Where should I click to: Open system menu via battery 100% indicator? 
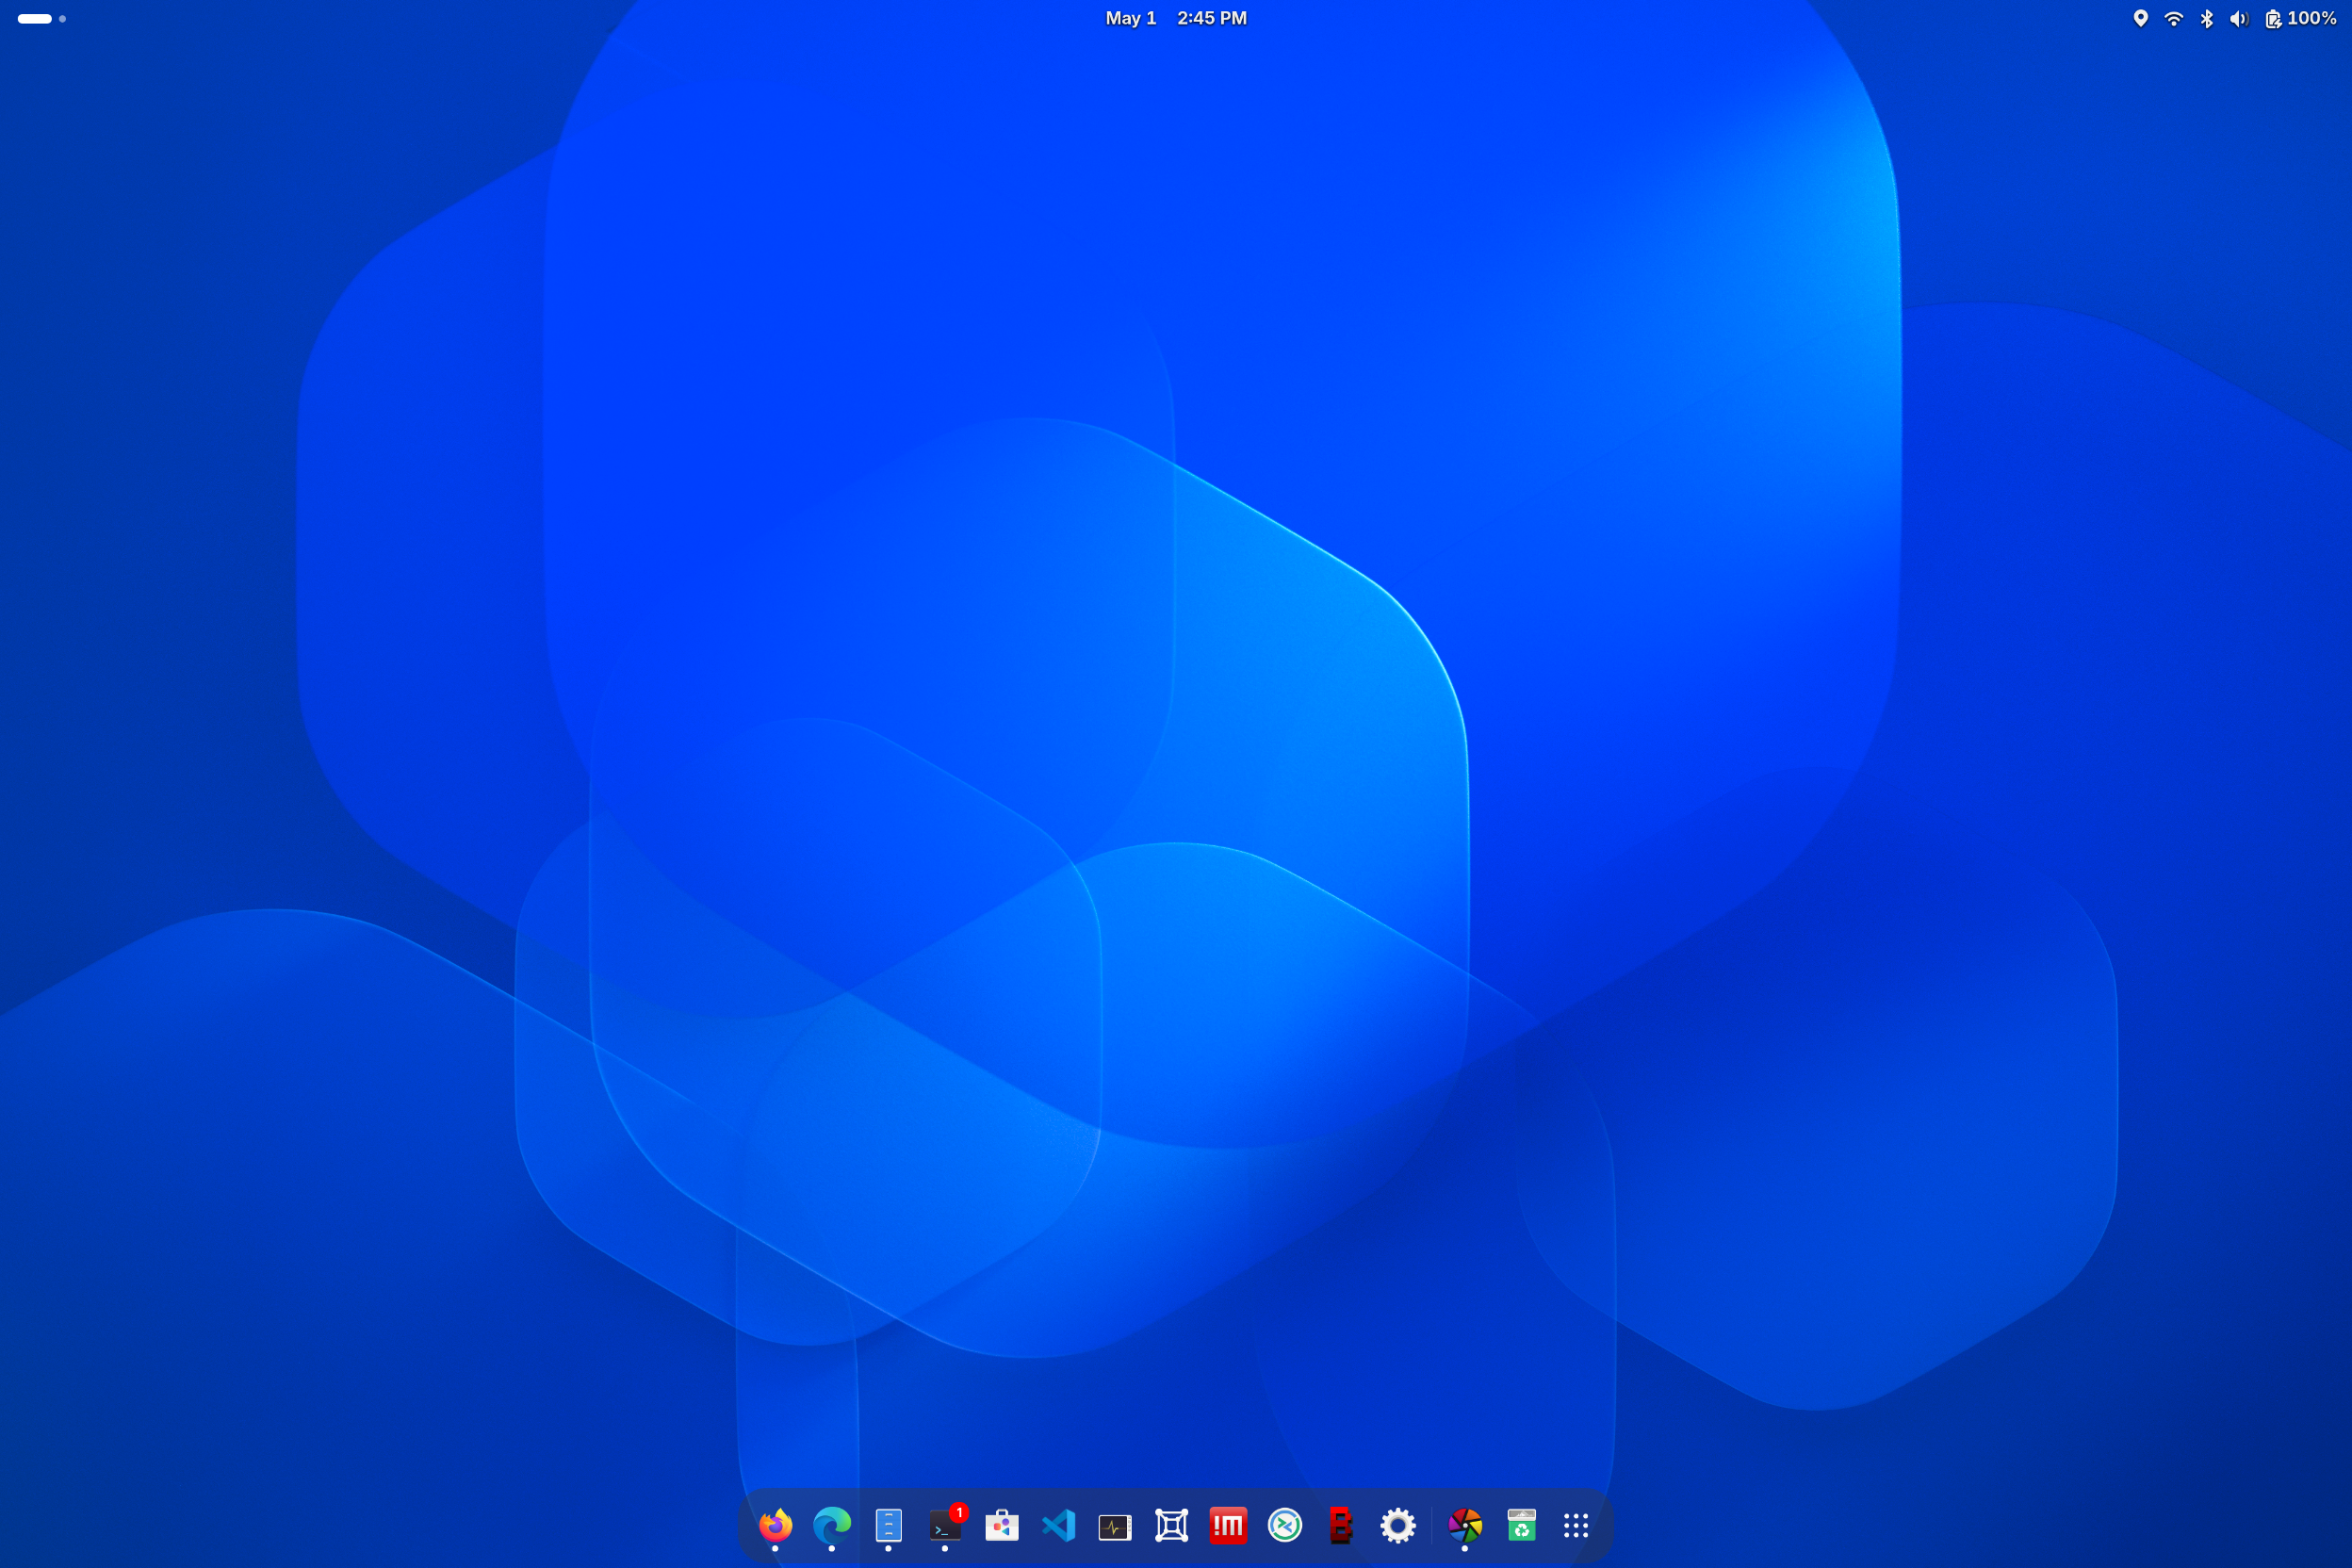point(2301,18)
